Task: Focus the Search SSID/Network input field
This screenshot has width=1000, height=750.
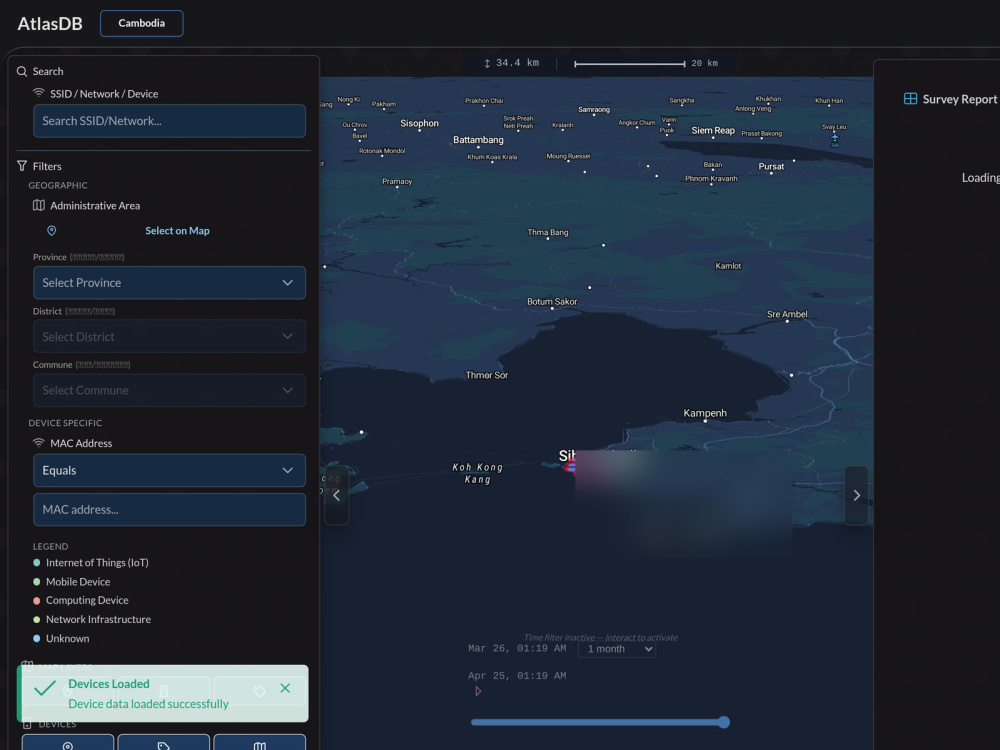Action: click(169, 121)
